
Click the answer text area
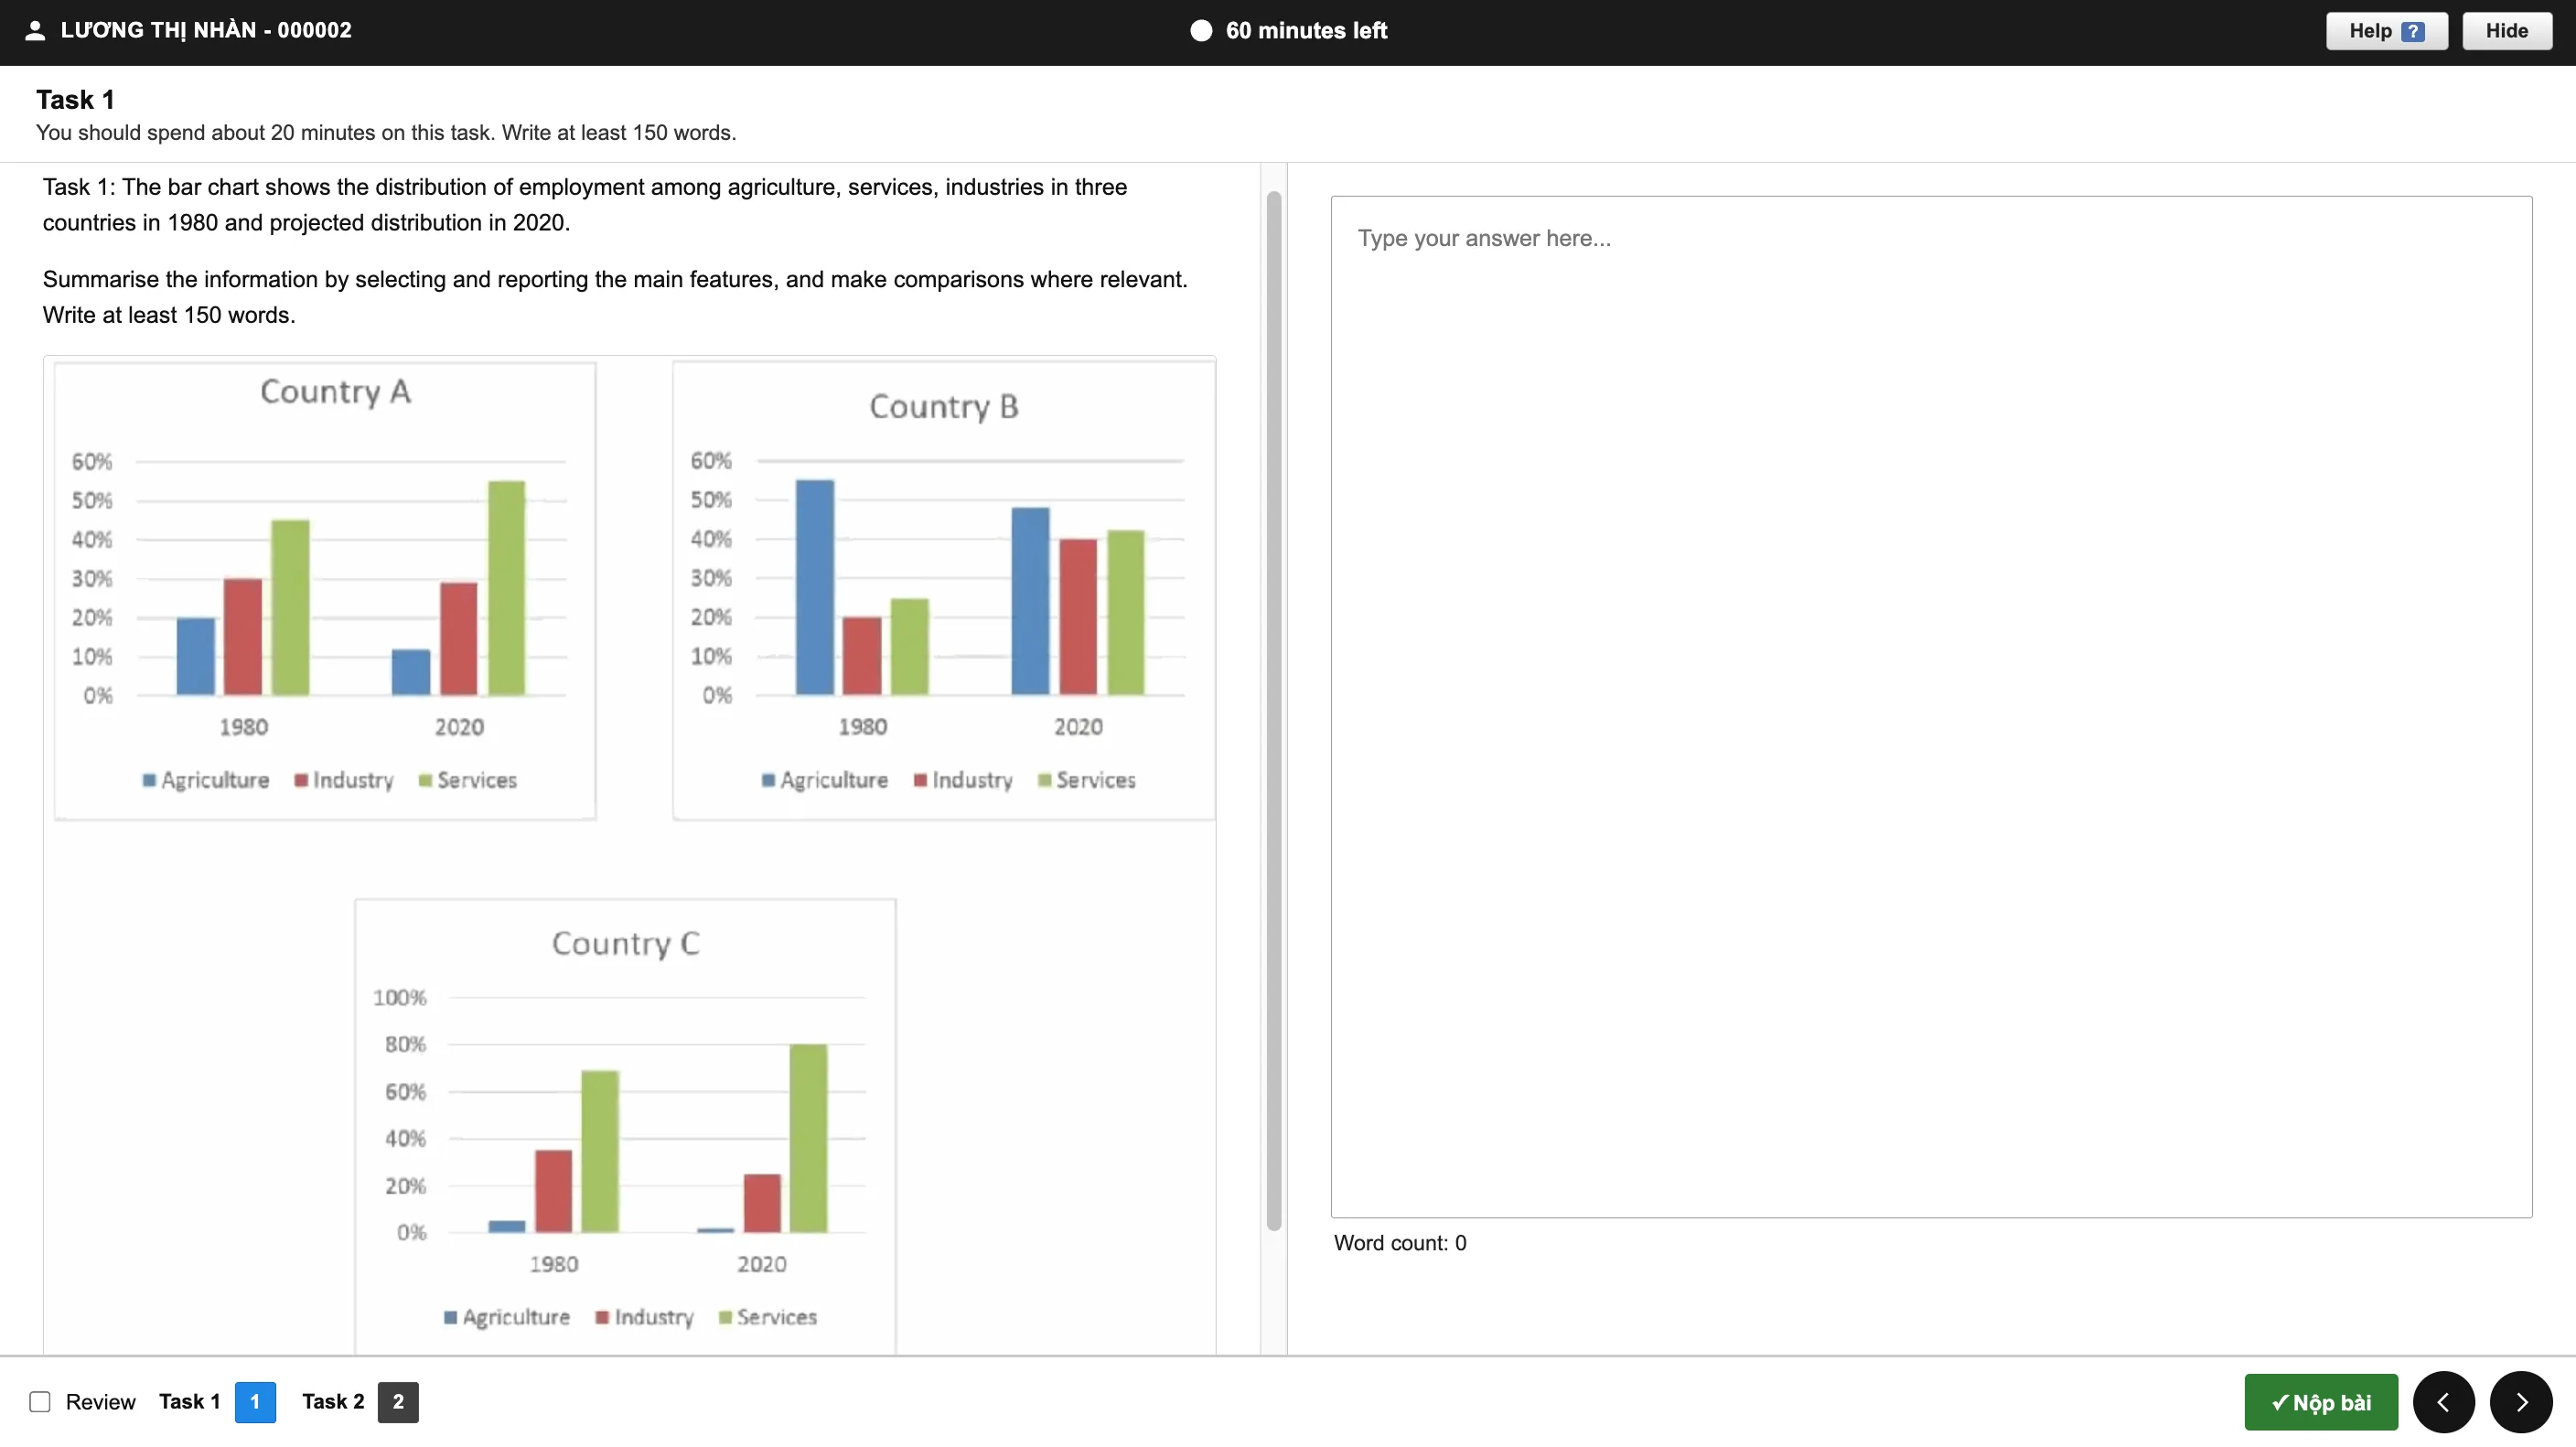point(1931,707)
